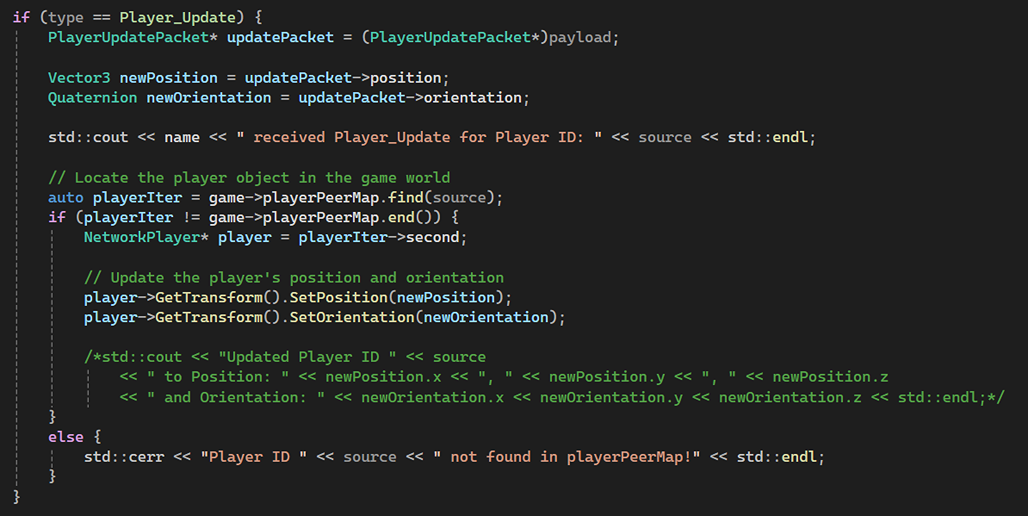Click the "Update the player's position" comment
This screenshot has height=516, width=1028.
coord(293,277)
